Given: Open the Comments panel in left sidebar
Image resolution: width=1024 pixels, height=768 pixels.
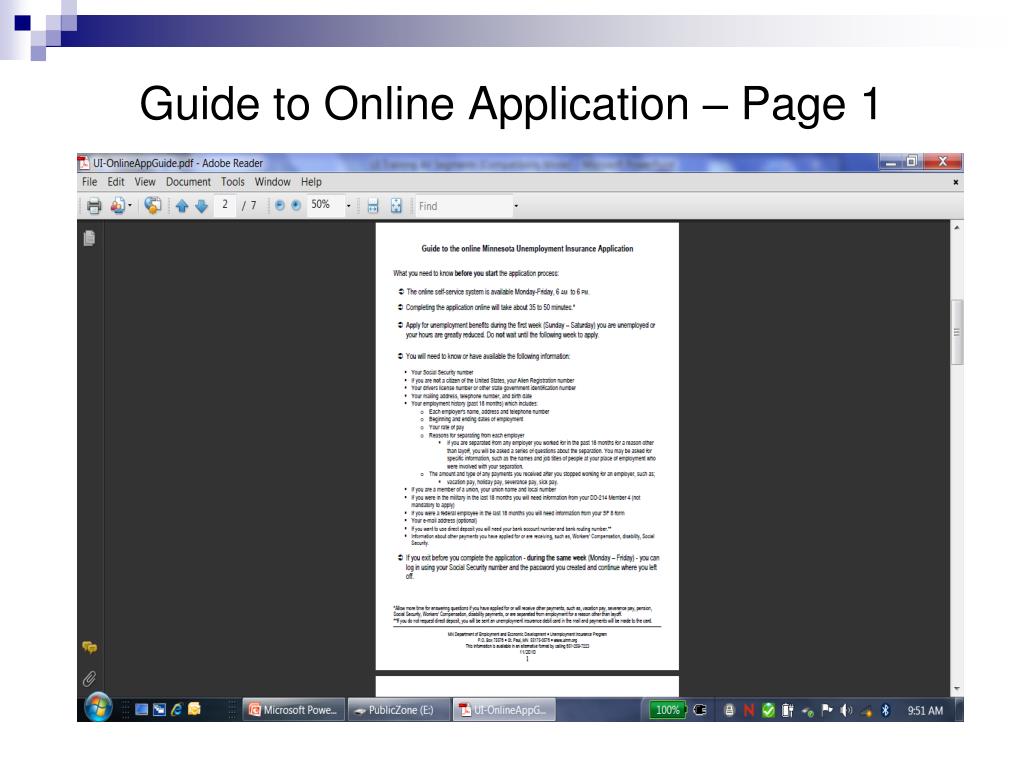Looking at the screenshot, I should tap(89, 647).
